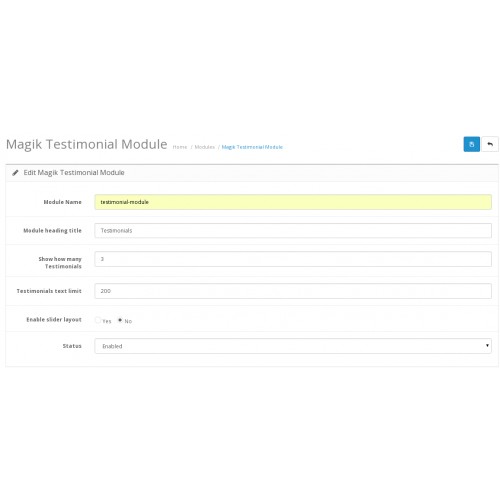Click the pencil edit icon
Image resolution: width=500 pixels, height=500 pixels.
[15, 173]
